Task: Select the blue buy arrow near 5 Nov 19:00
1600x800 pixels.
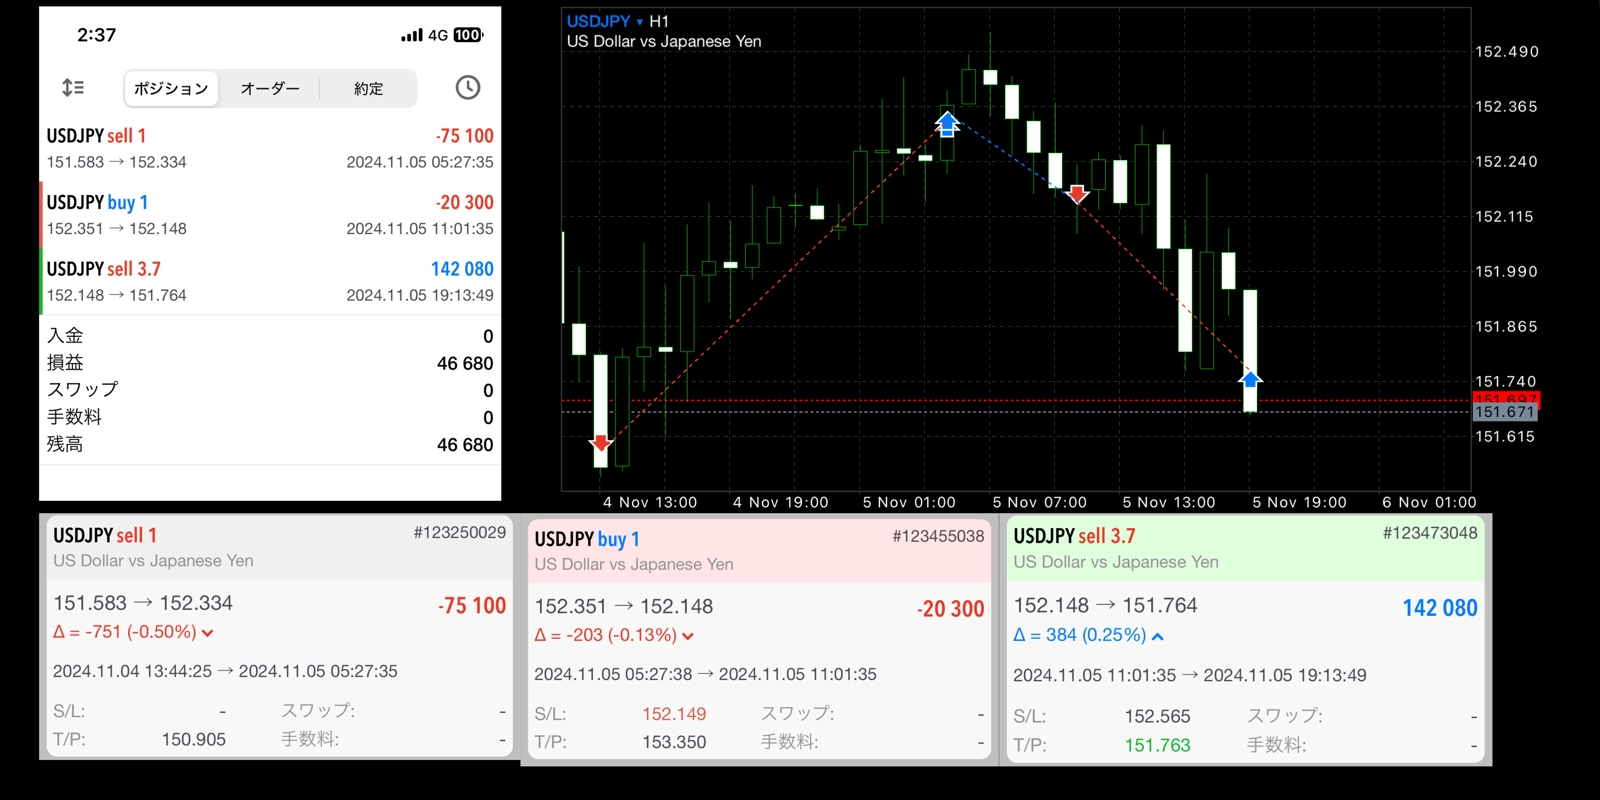Action: click(x=1250, y=379)
